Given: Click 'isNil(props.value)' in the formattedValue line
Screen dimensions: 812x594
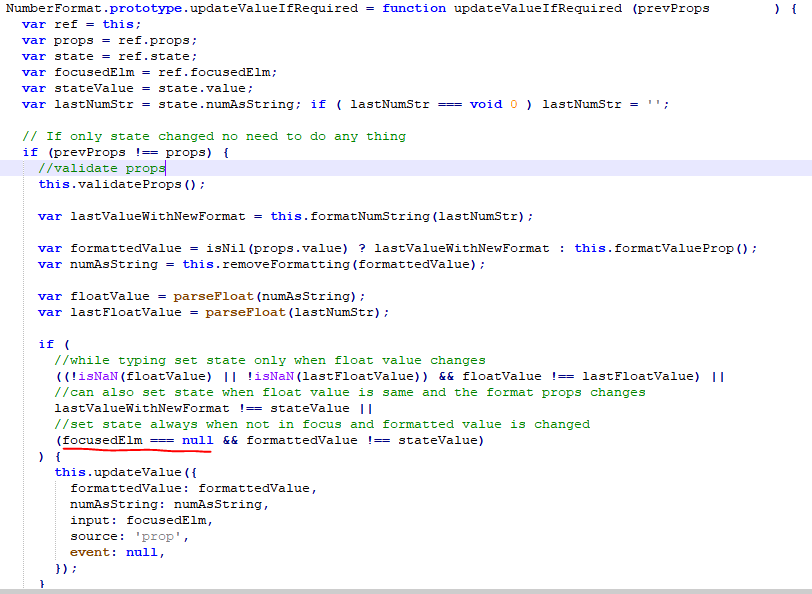Looking at the screenshot, I should tap(277, 249).
